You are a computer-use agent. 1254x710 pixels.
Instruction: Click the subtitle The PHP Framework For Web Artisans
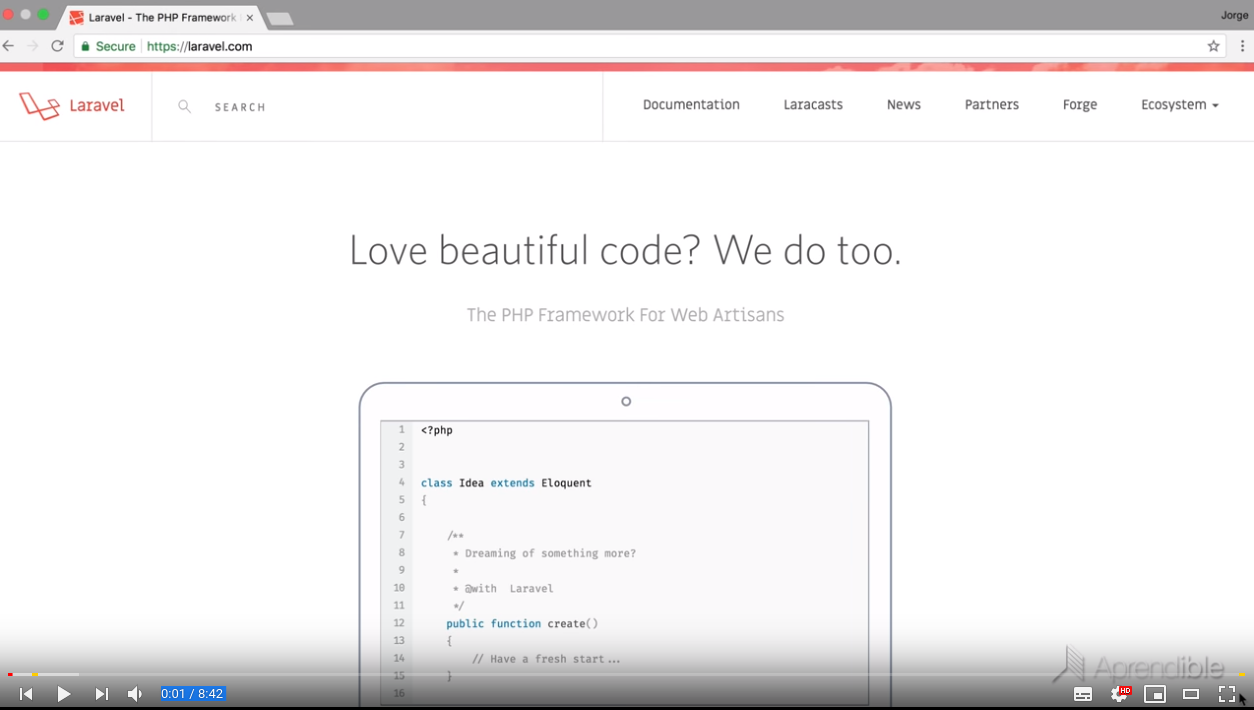click(x=625, y=315)
